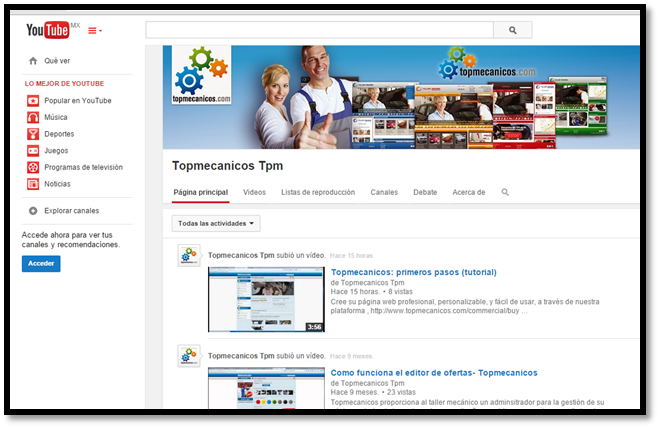
Task: Select the Página principal tab
Action: point(200,193)
